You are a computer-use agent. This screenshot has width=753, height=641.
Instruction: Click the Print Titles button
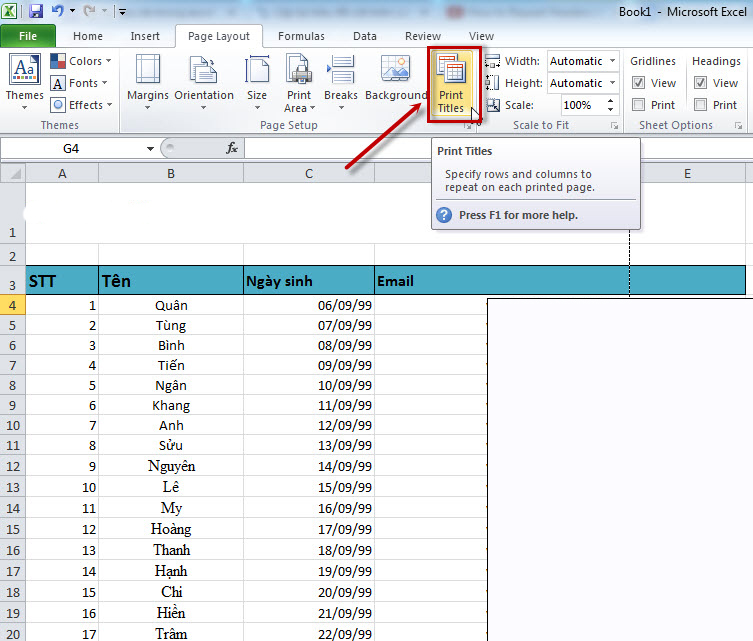(x=451, y=84)
